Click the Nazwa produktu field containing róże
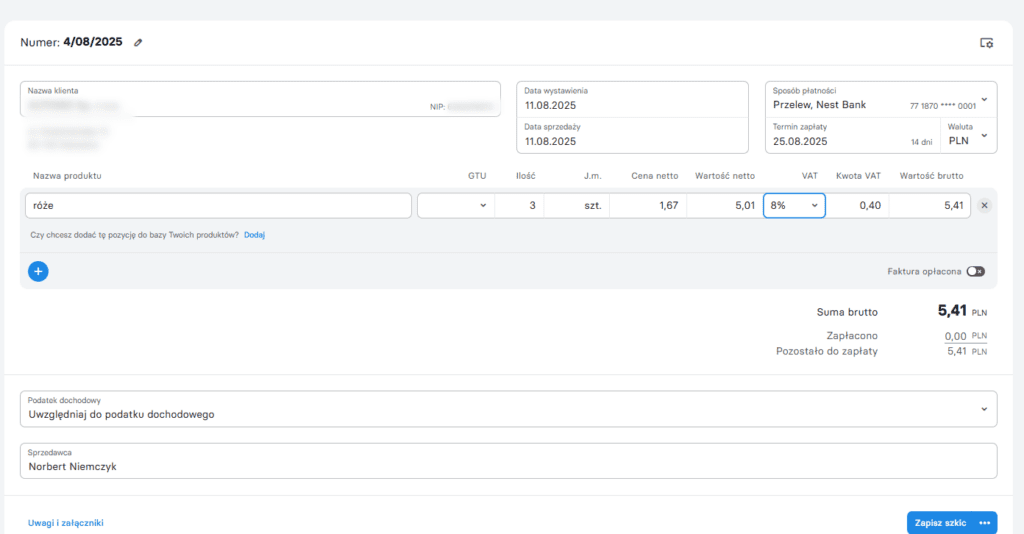Viewport: 1024px width, 534px height. click(217, 206)
